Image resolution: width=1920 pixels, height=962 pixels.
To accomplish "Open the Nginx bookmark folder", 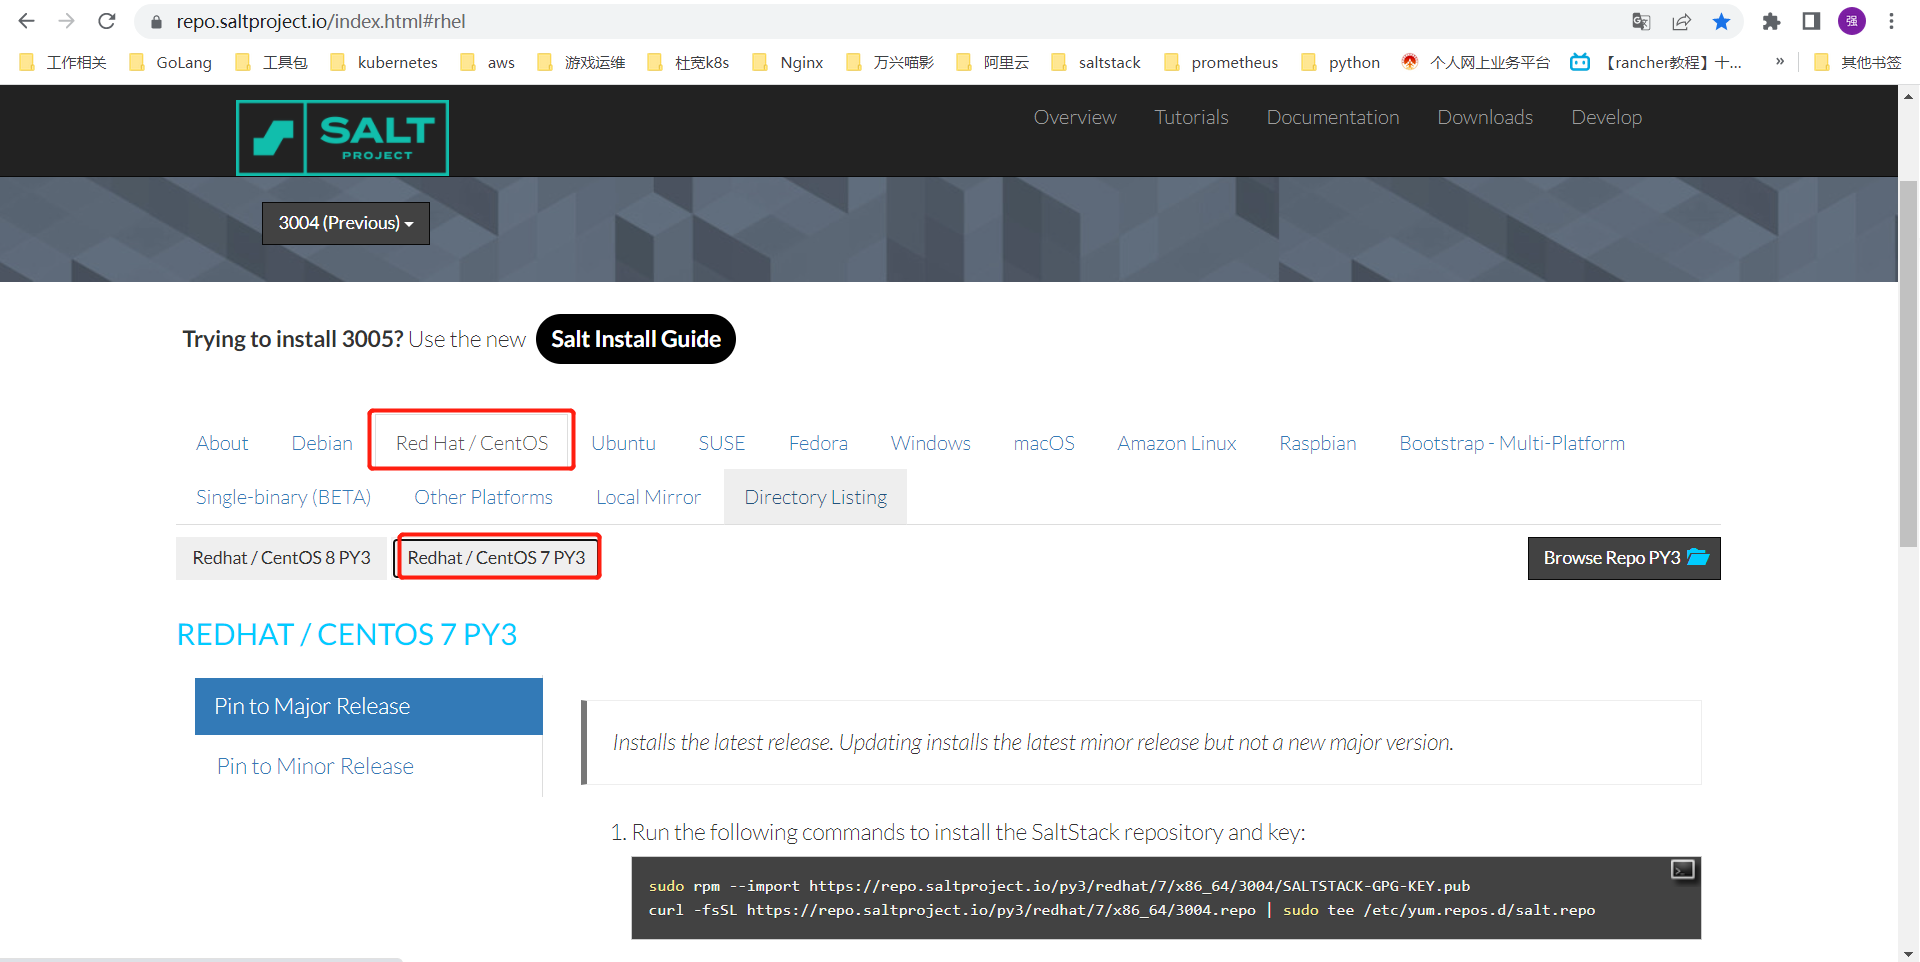I will click(x=788, y=62).
